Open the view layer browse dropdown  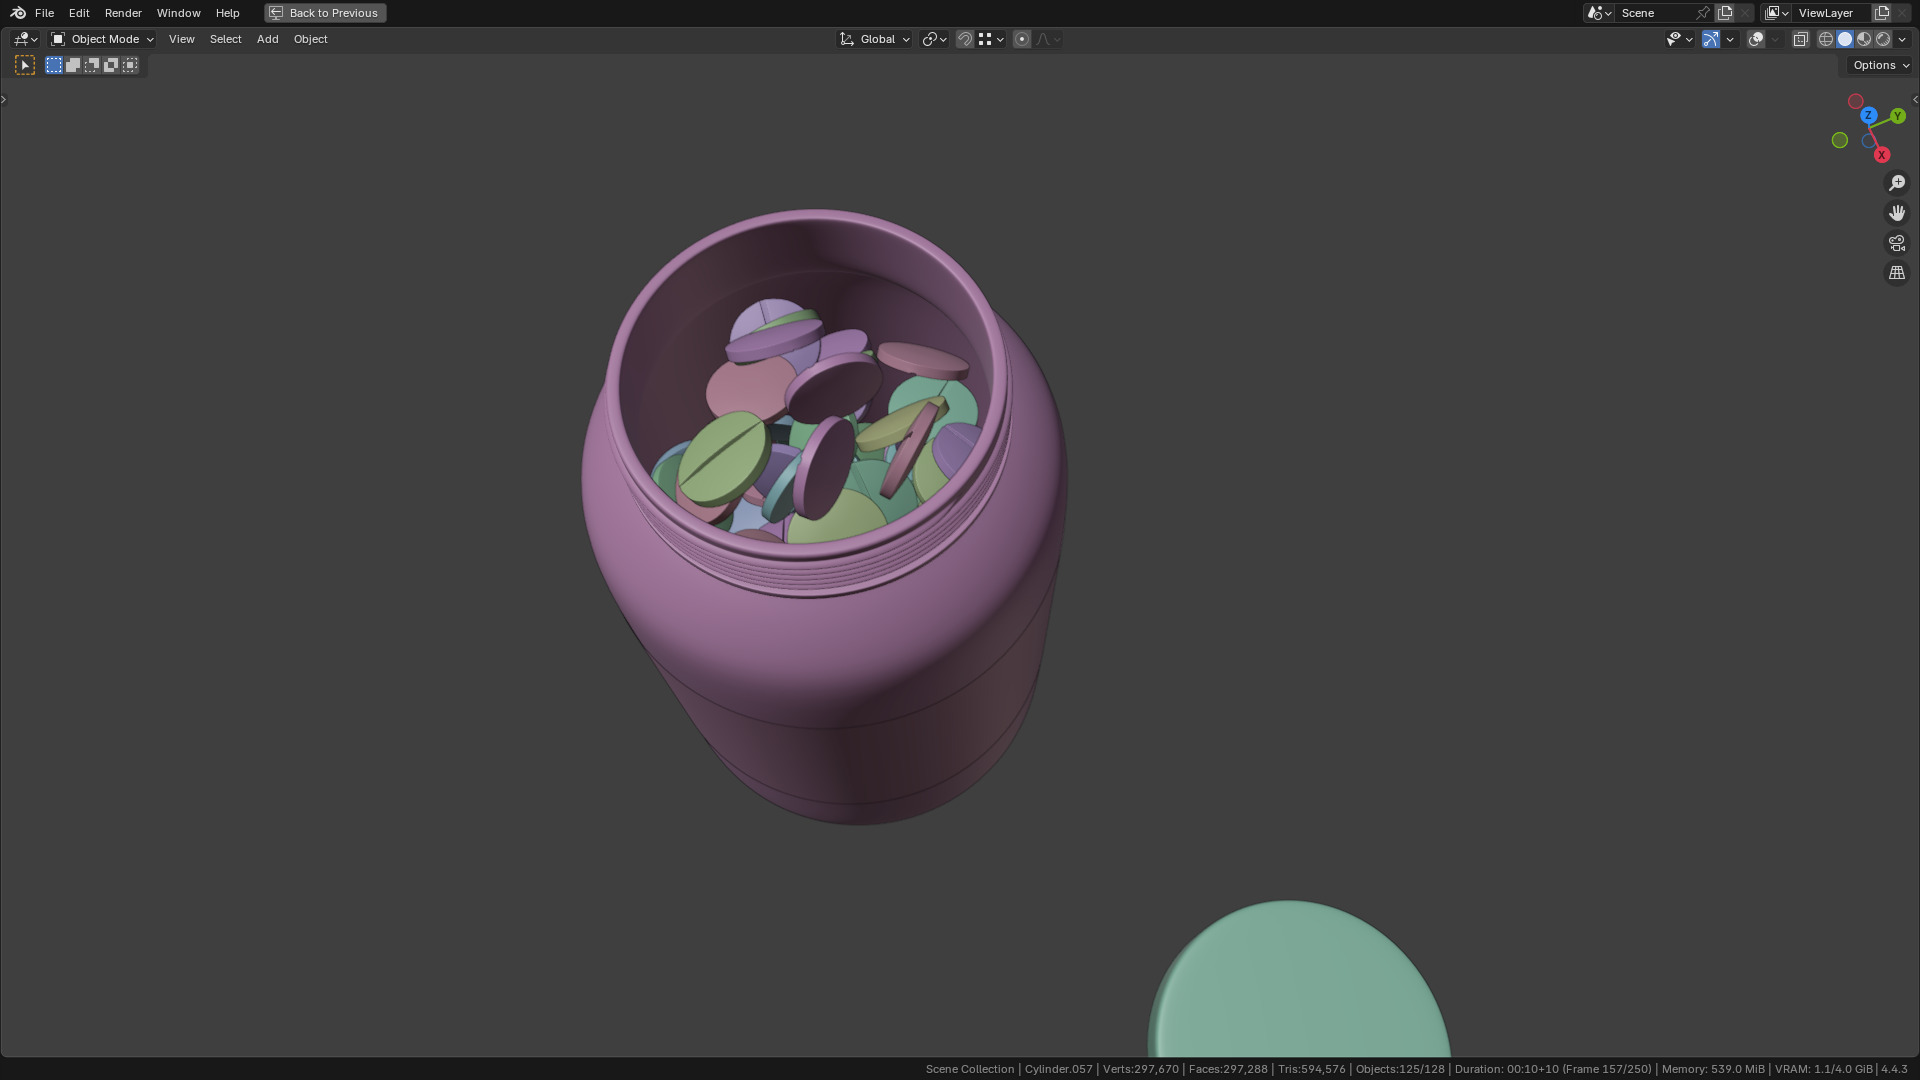[x=1777, y=13]
